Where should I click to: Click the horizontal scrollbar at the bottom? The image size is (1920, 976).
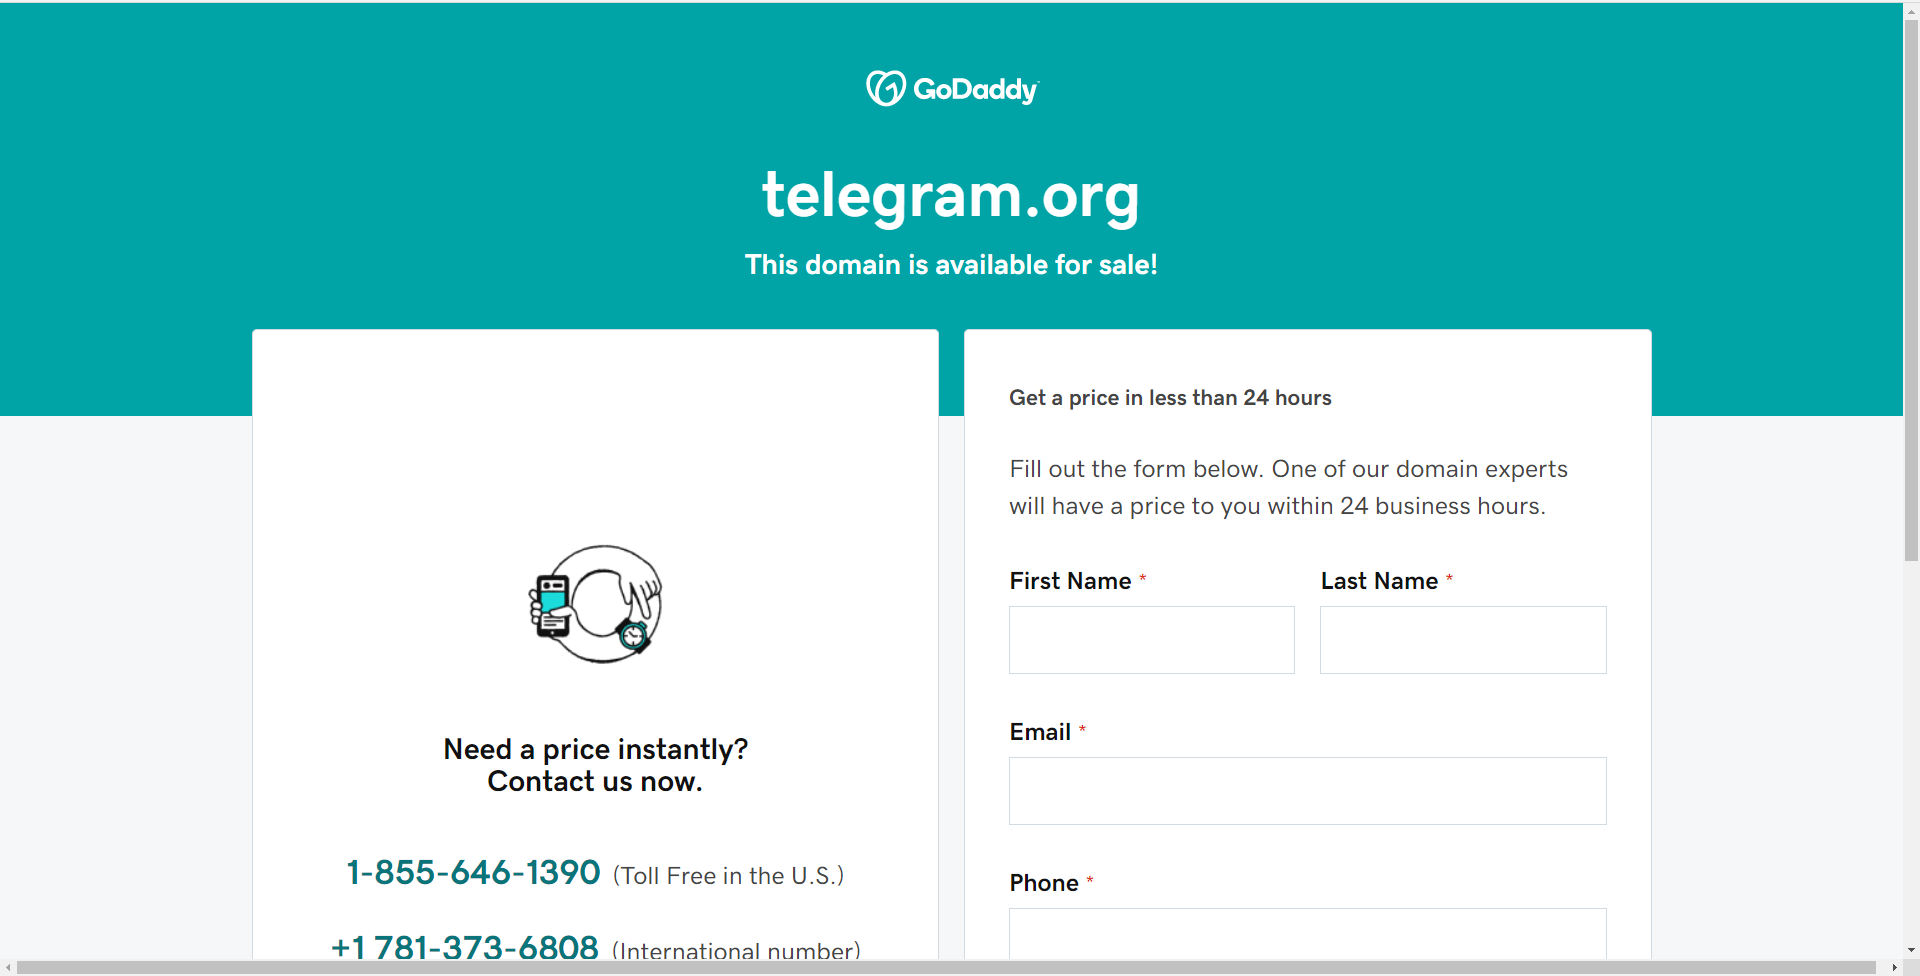pyautogui.click(x=945, y=967)
